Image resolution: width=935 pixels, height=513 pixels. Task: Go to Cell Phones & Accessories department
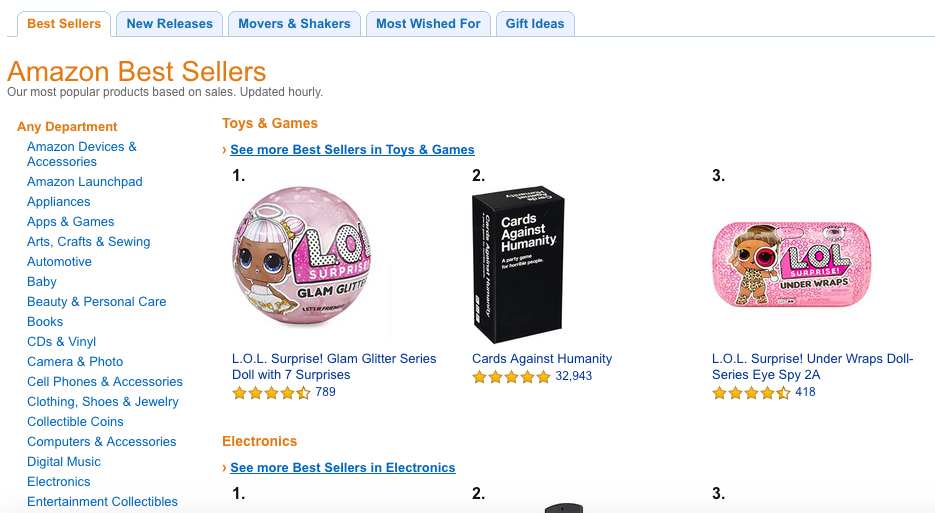click(105, 382)
